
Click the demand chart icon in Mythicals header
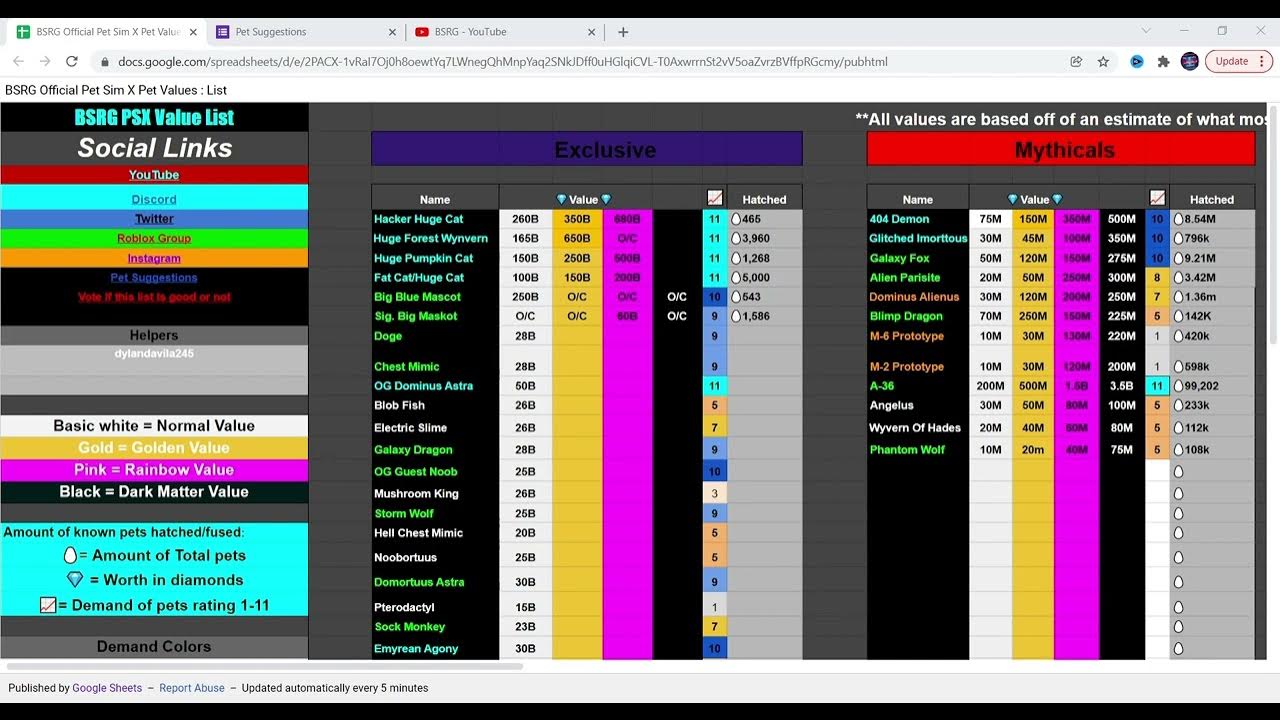click(1157, 198)
